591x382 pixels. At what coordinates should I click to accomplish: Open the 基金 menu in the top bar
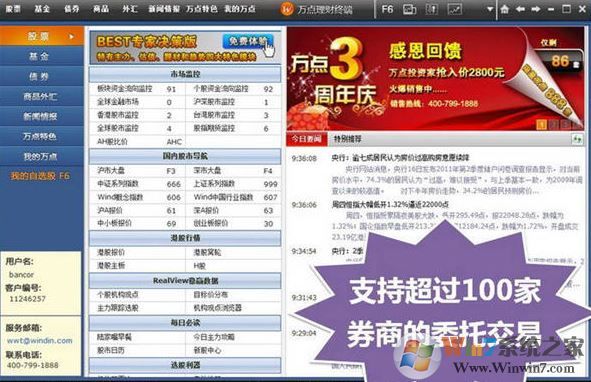[42, 9]
